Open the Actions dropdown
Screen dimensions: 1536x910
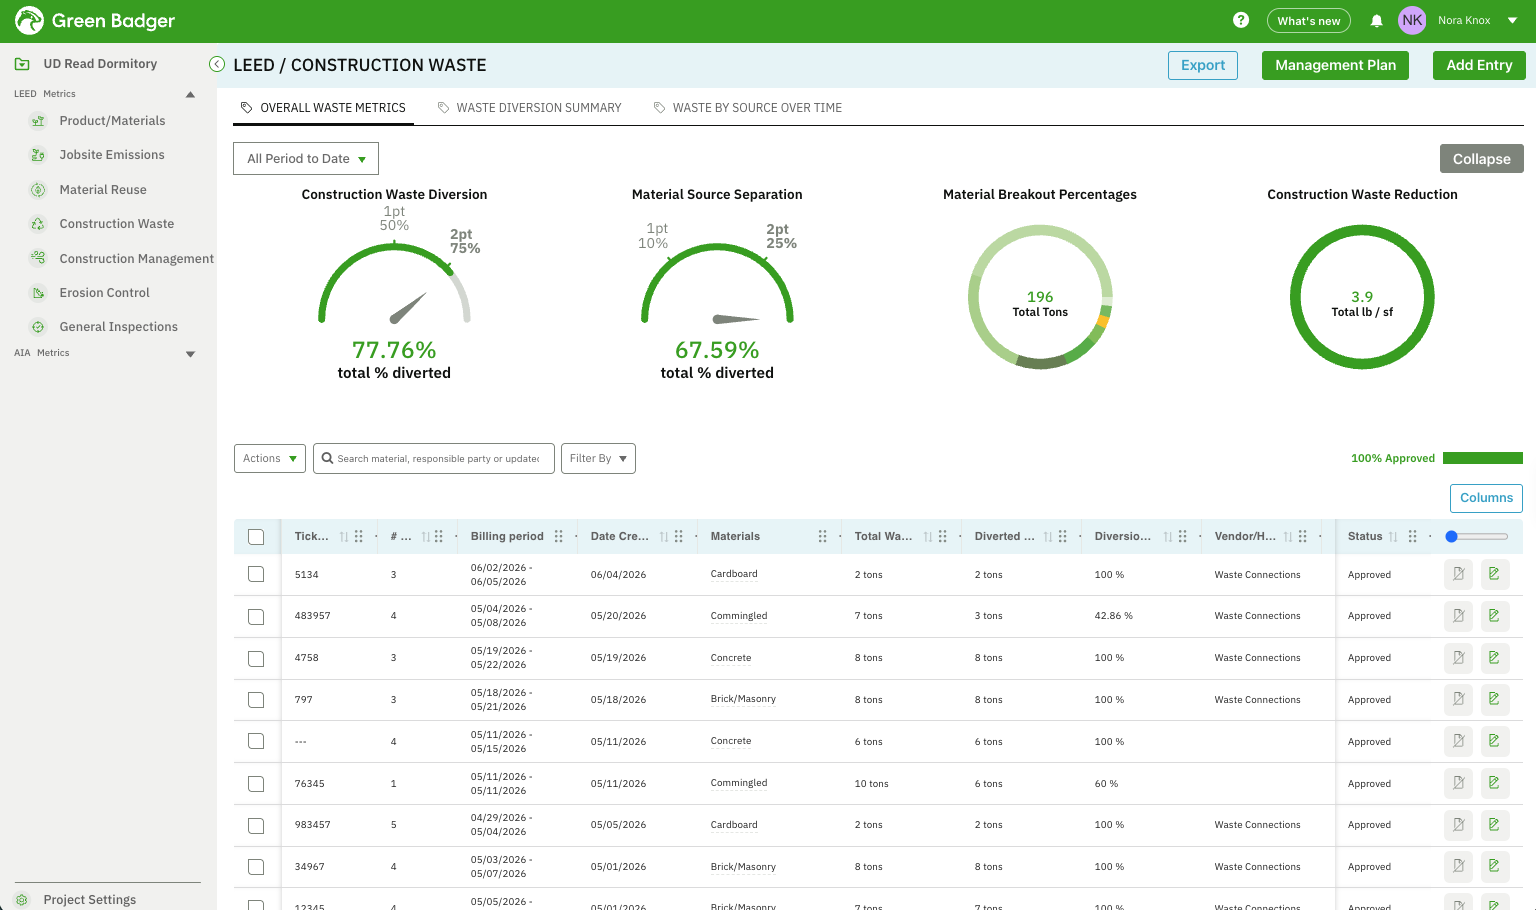pos(270,459)
